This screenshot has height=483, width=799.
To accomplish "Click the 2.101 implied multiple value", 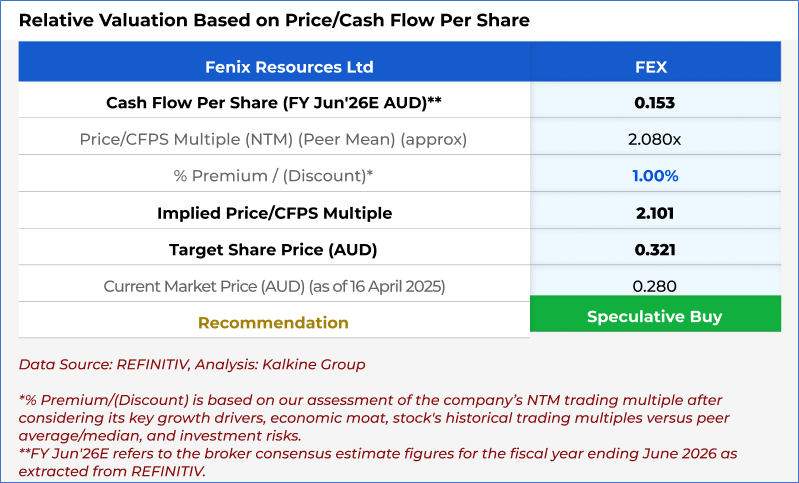I will point(655,213).
